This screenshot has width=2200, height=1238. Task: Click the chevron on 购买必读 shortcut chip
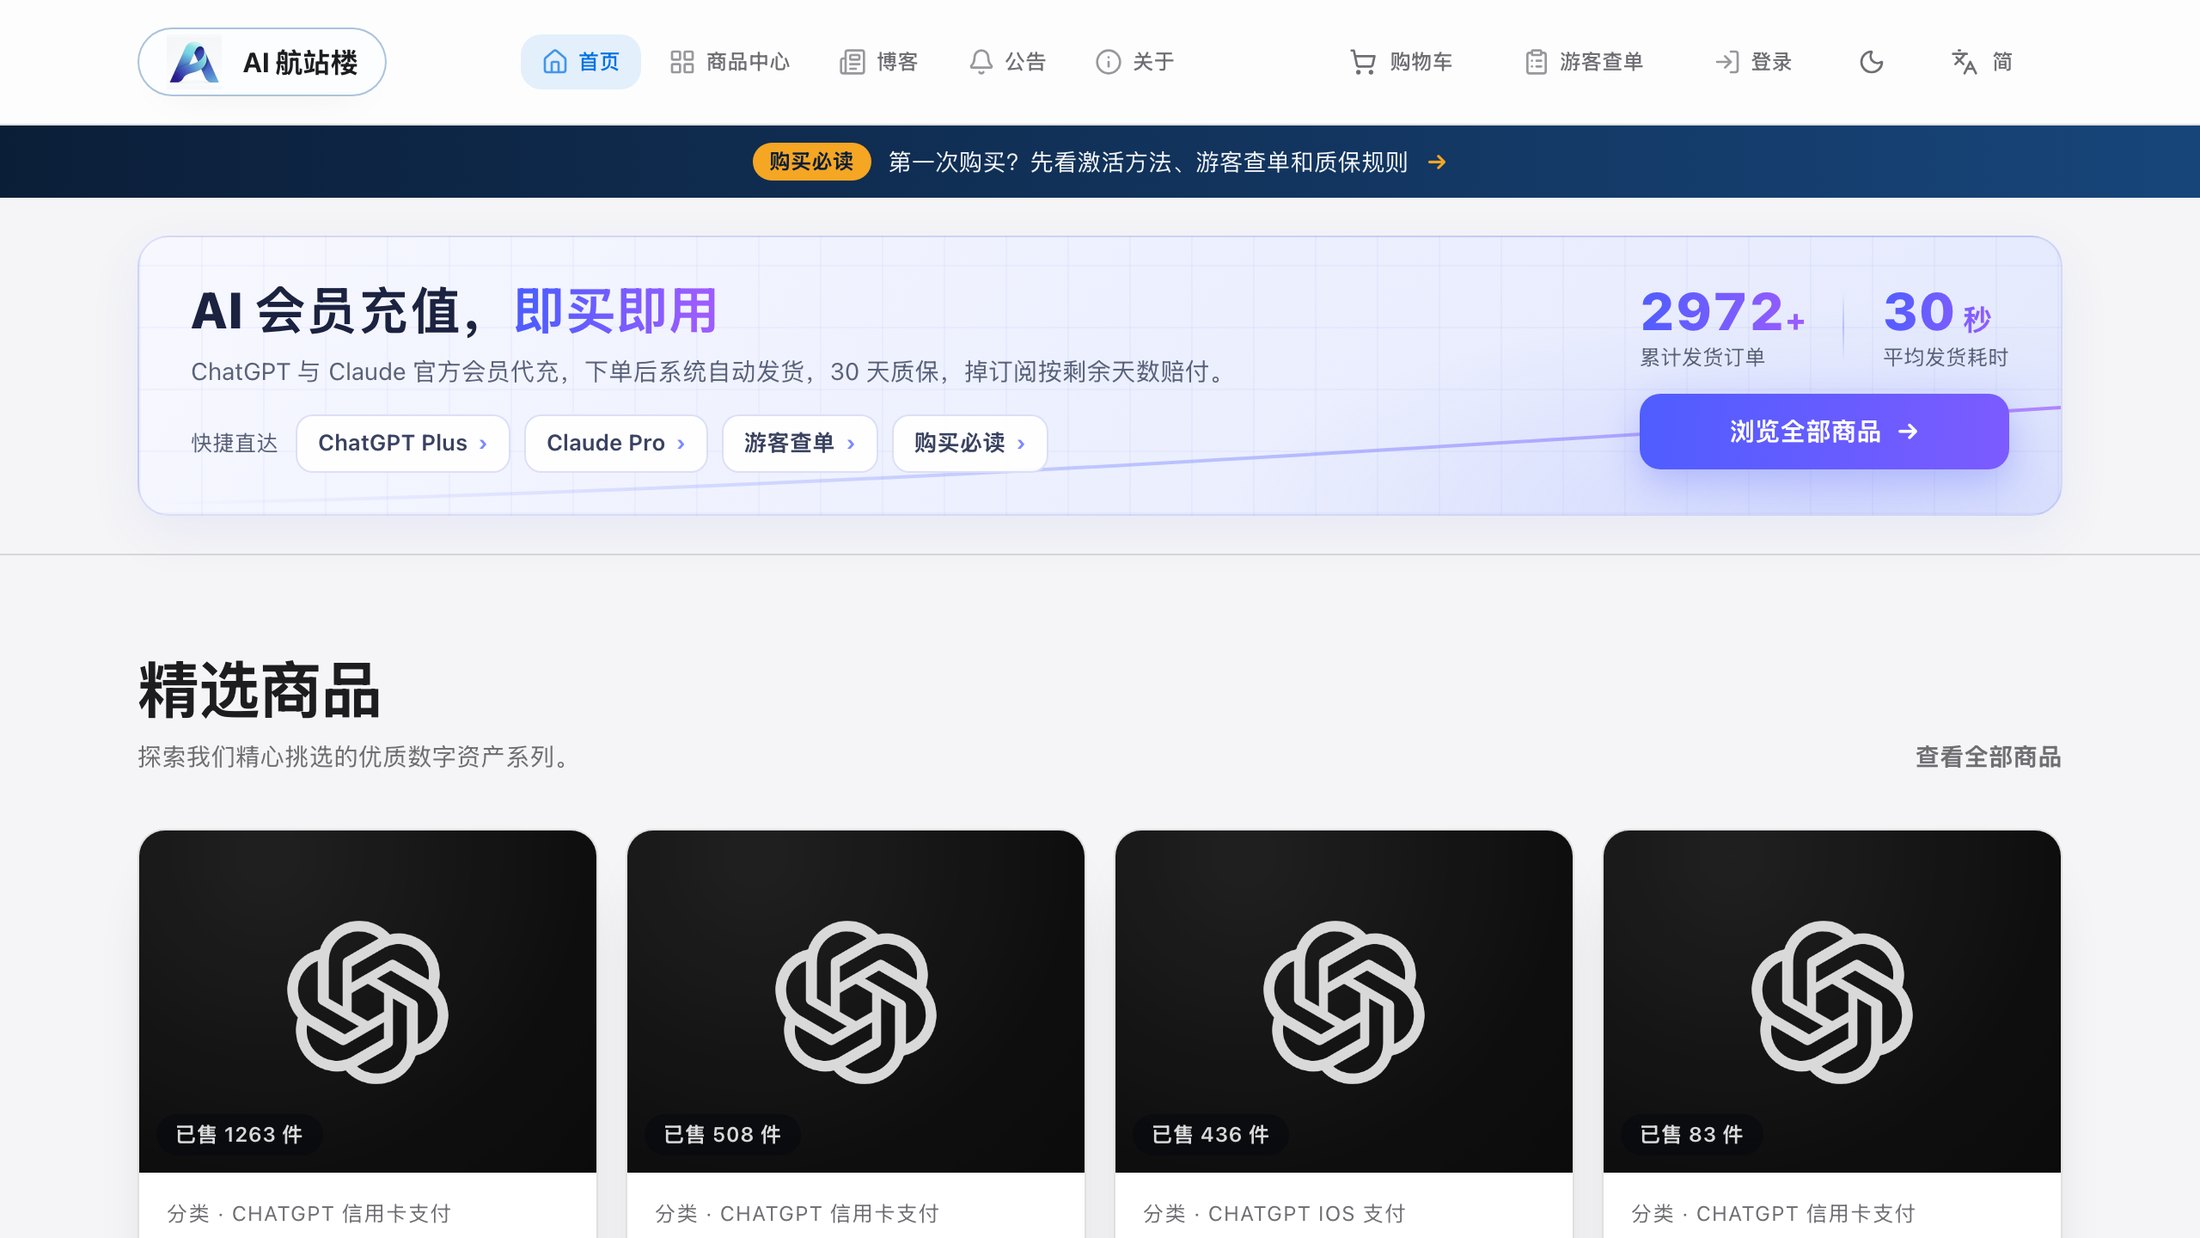click(1021, 444)
